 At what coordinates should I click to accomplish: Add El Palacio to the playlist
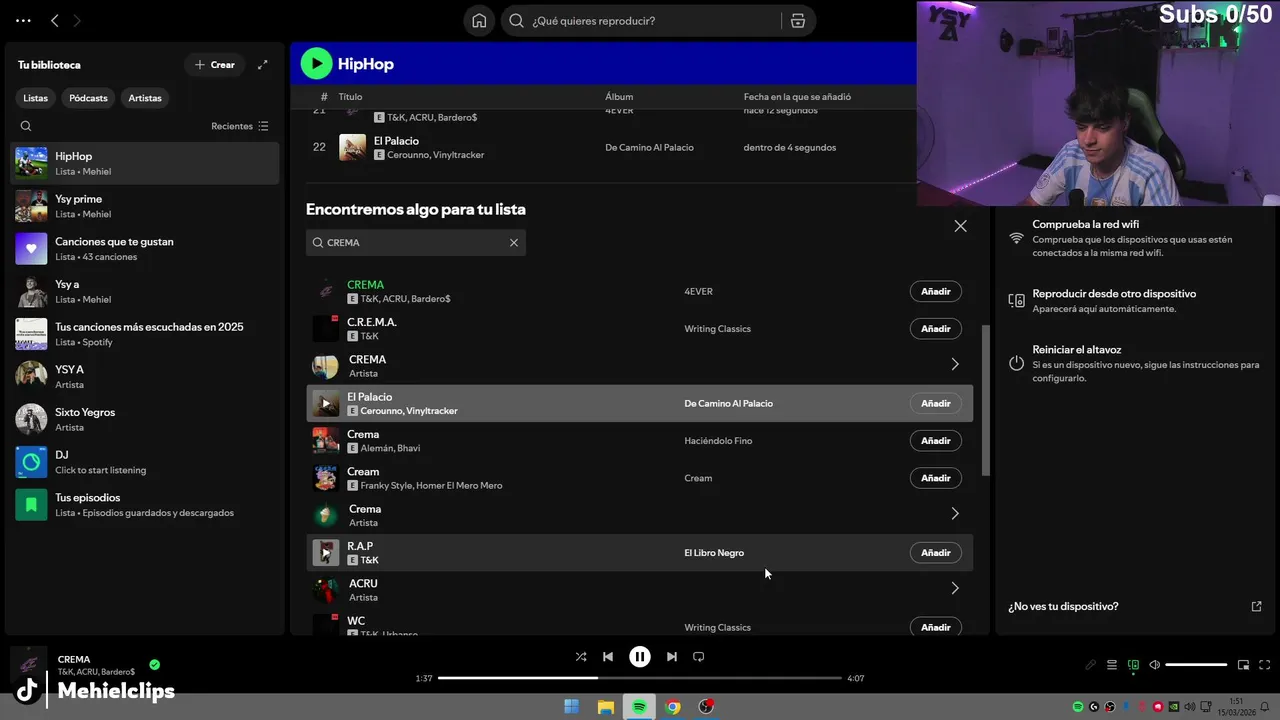[936, 403]
